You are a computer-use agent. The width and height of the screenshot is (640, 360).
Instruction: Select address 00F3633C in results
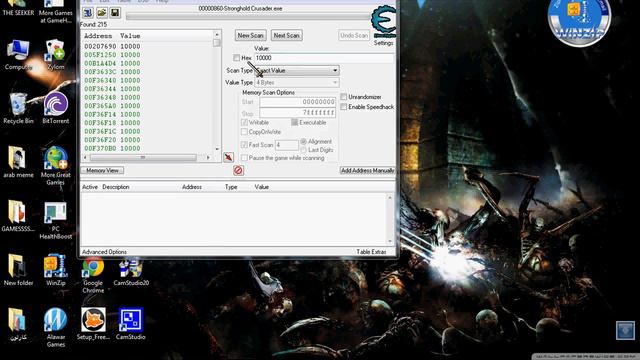[112, 72]
